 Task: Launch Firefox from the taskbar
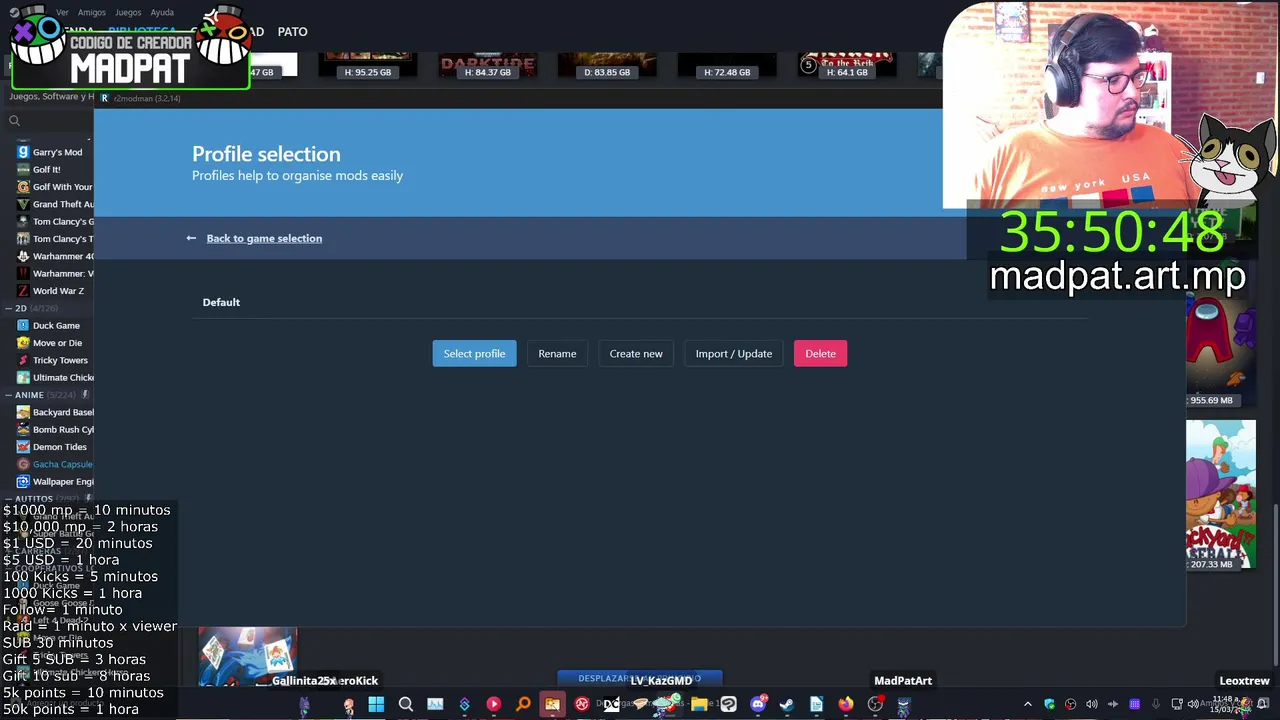click(846, 704)
